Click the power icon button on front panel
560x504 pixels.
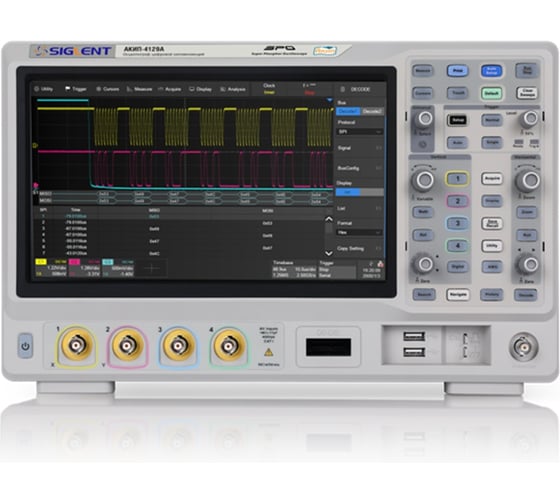(x=25, y=346)
